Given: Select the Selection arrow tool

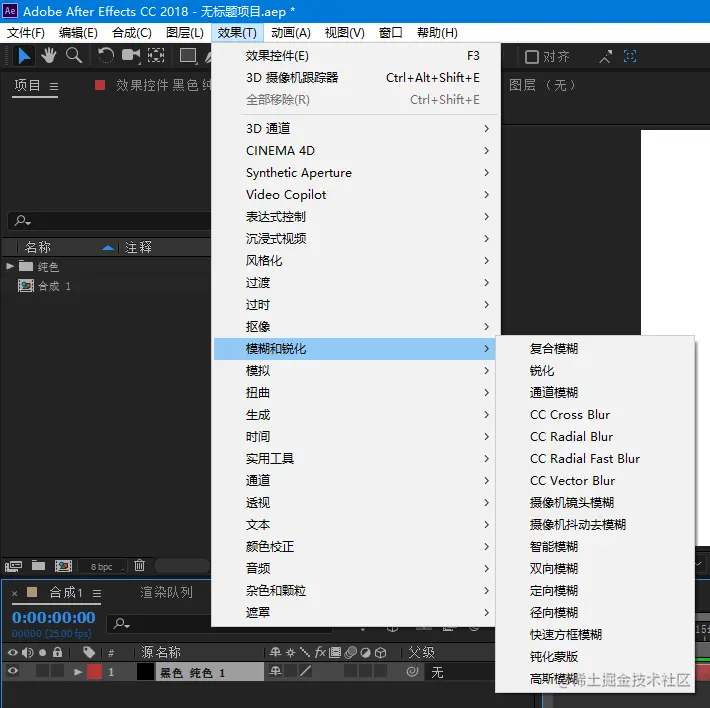Looking at the screenshot, I should point(24,56).
